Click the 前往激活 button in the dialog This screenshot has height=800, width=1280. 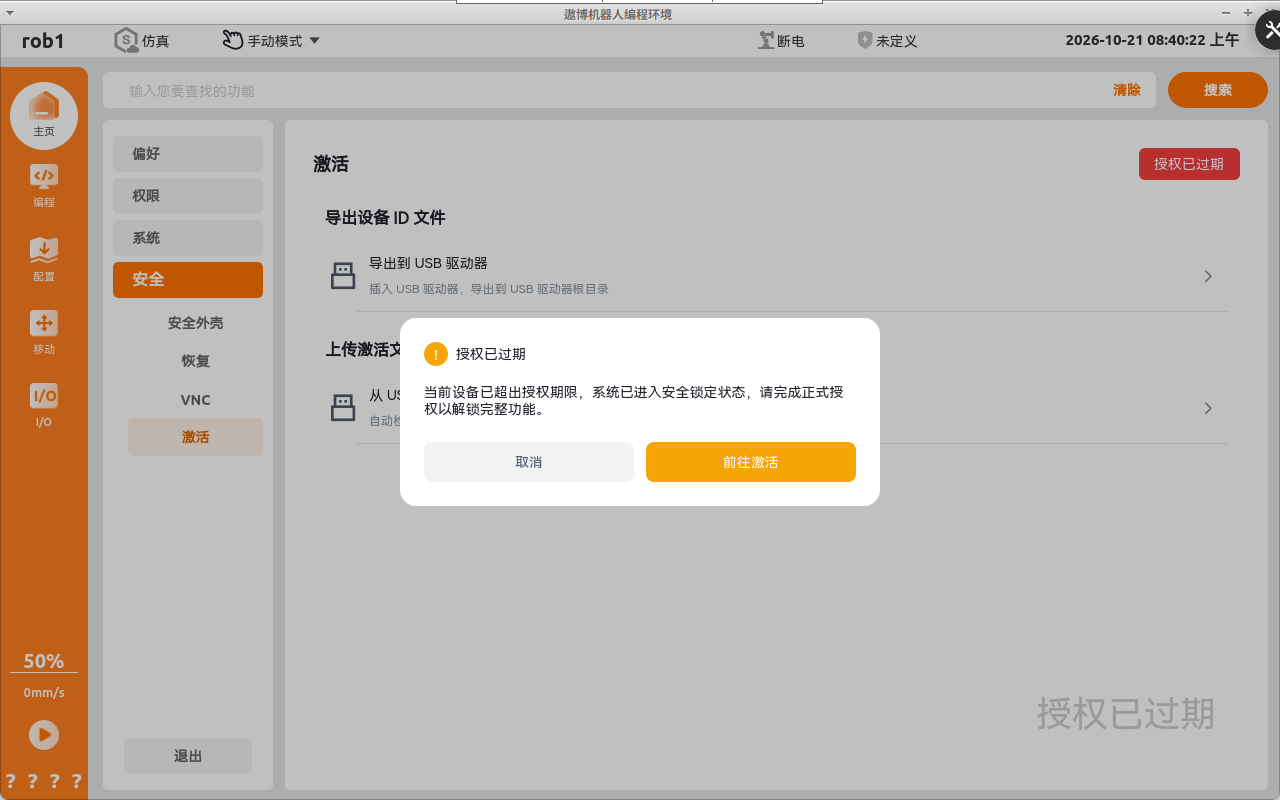coord(751,462)
